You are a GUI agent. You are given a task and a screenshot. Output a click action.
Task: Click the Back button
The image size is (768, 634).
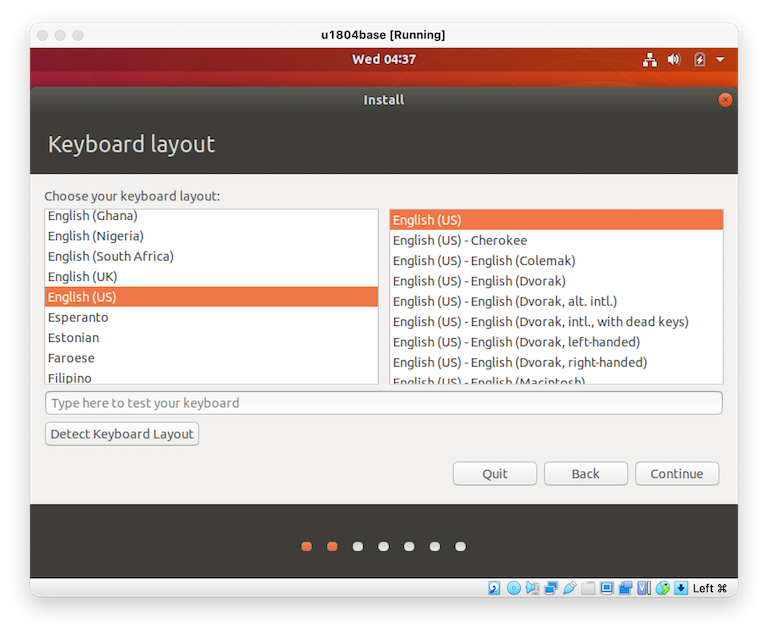point(586,473)
